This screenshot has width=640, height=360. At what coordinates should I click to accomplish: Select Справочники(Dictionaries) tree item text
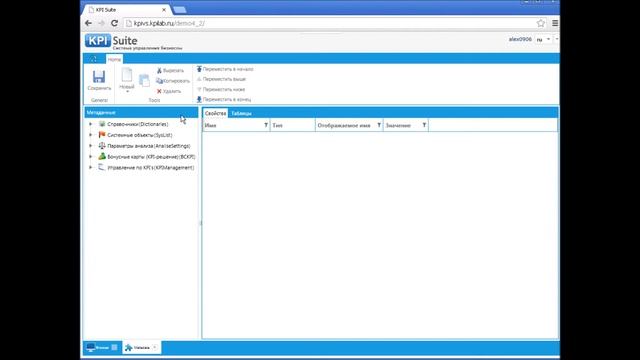(138, 124)
